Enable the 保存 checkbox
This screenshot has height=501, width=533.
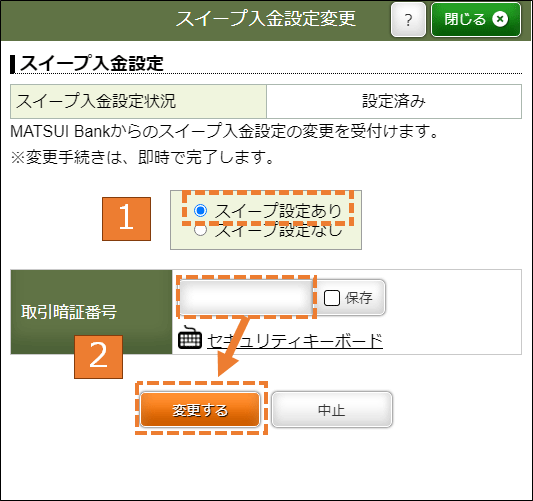tap(331, 298)
